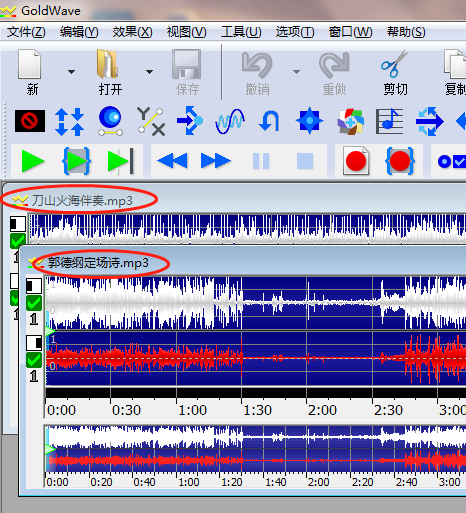466x513 pixels.
Task: Click the blue rewind button
Action: (172, 161)
